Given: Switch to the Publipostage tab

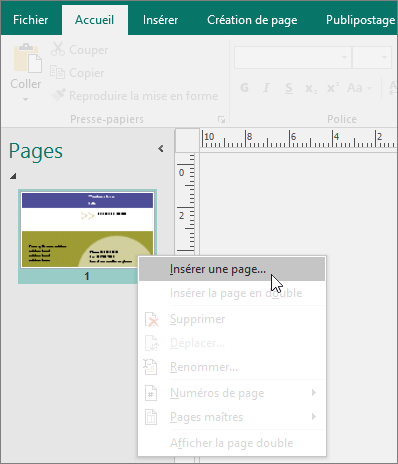Looking at the screenshot, I should (360, 20).
